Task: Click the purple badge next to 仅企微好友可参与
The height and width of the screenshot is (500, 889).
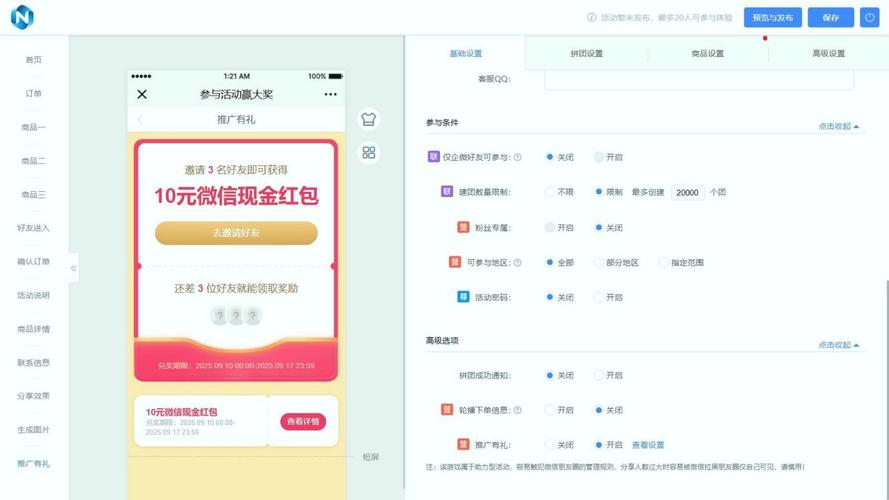Action: click(434, 156)
